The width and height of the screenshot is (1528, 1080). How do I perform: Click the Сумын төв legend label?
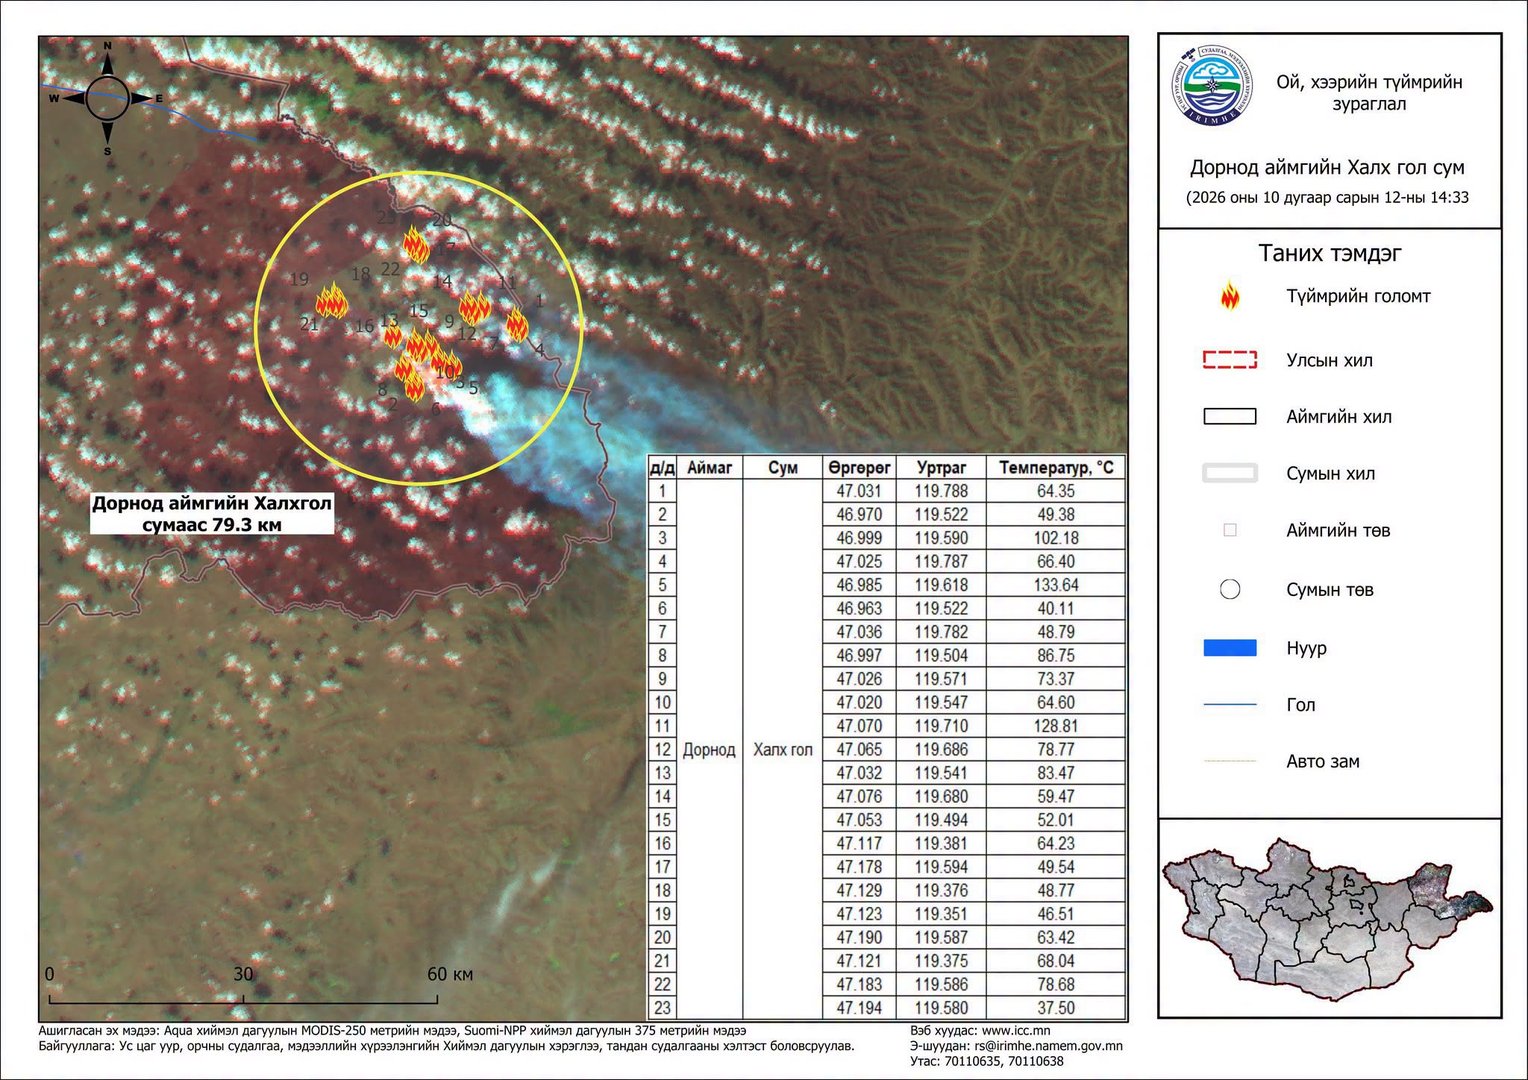1330,589
